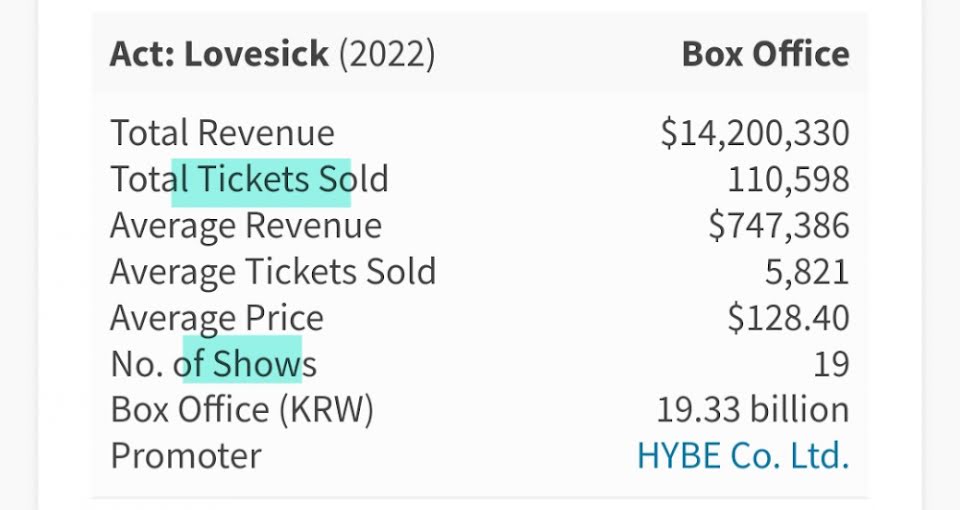Click the Average Tickets Sold label
960x510 pixels.
tap(272, 272)
